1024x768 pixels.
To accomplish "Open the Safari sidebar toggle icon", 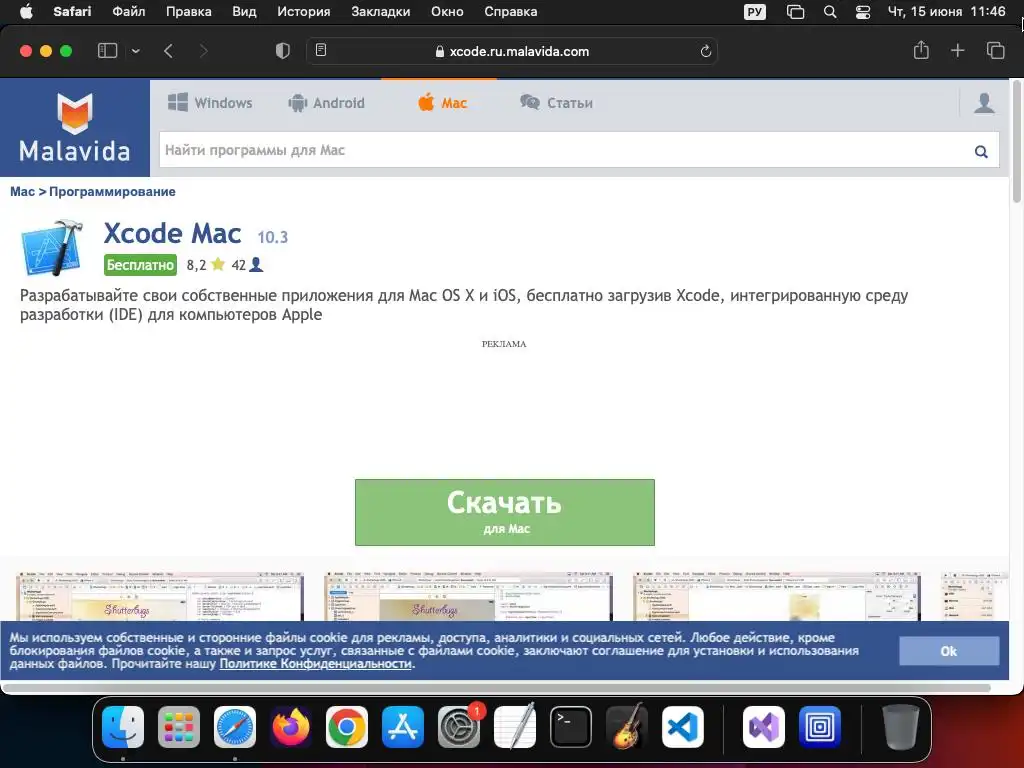I will point(107,51).
